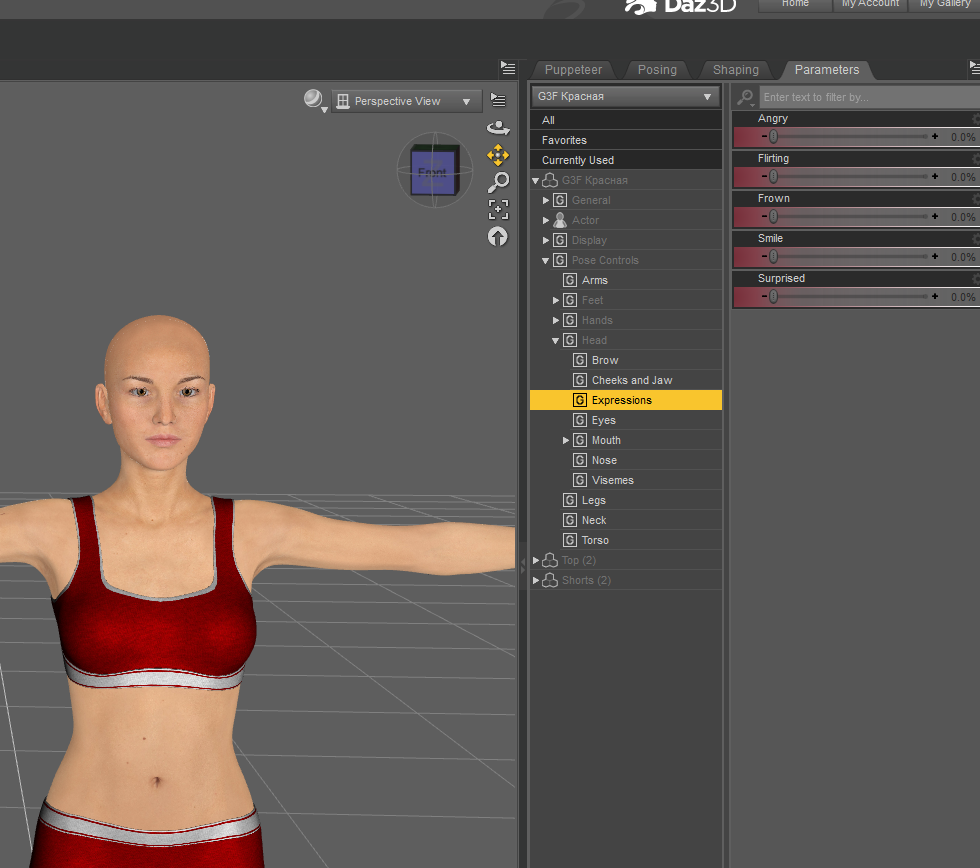The image size is (980, 868).
Task: Open My Gallery in header
Action: click(x=945, y=4)
